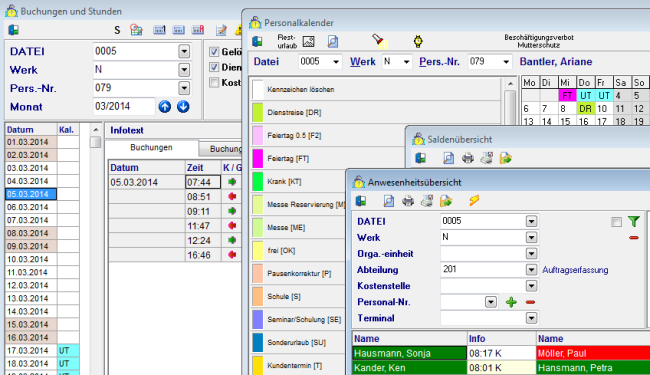Click exit-door icon in Anwesenheitsübersicht toolbar

[x=361, y=201]
